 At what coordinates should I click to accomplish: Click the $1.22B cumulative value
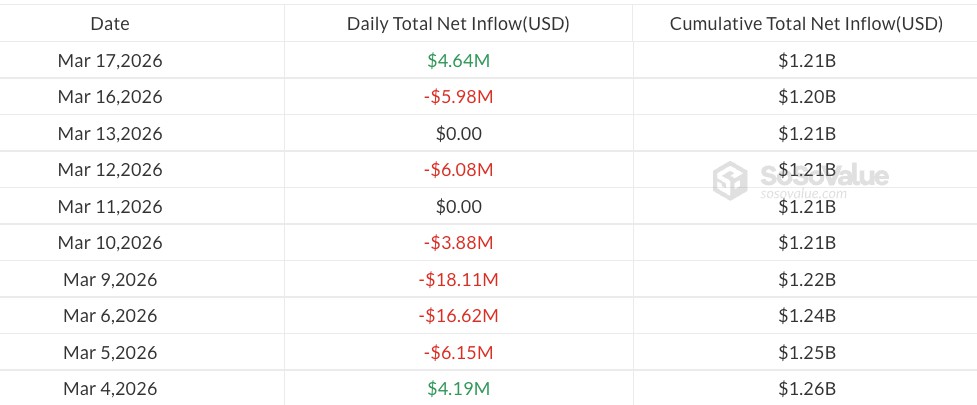point(806,280)
